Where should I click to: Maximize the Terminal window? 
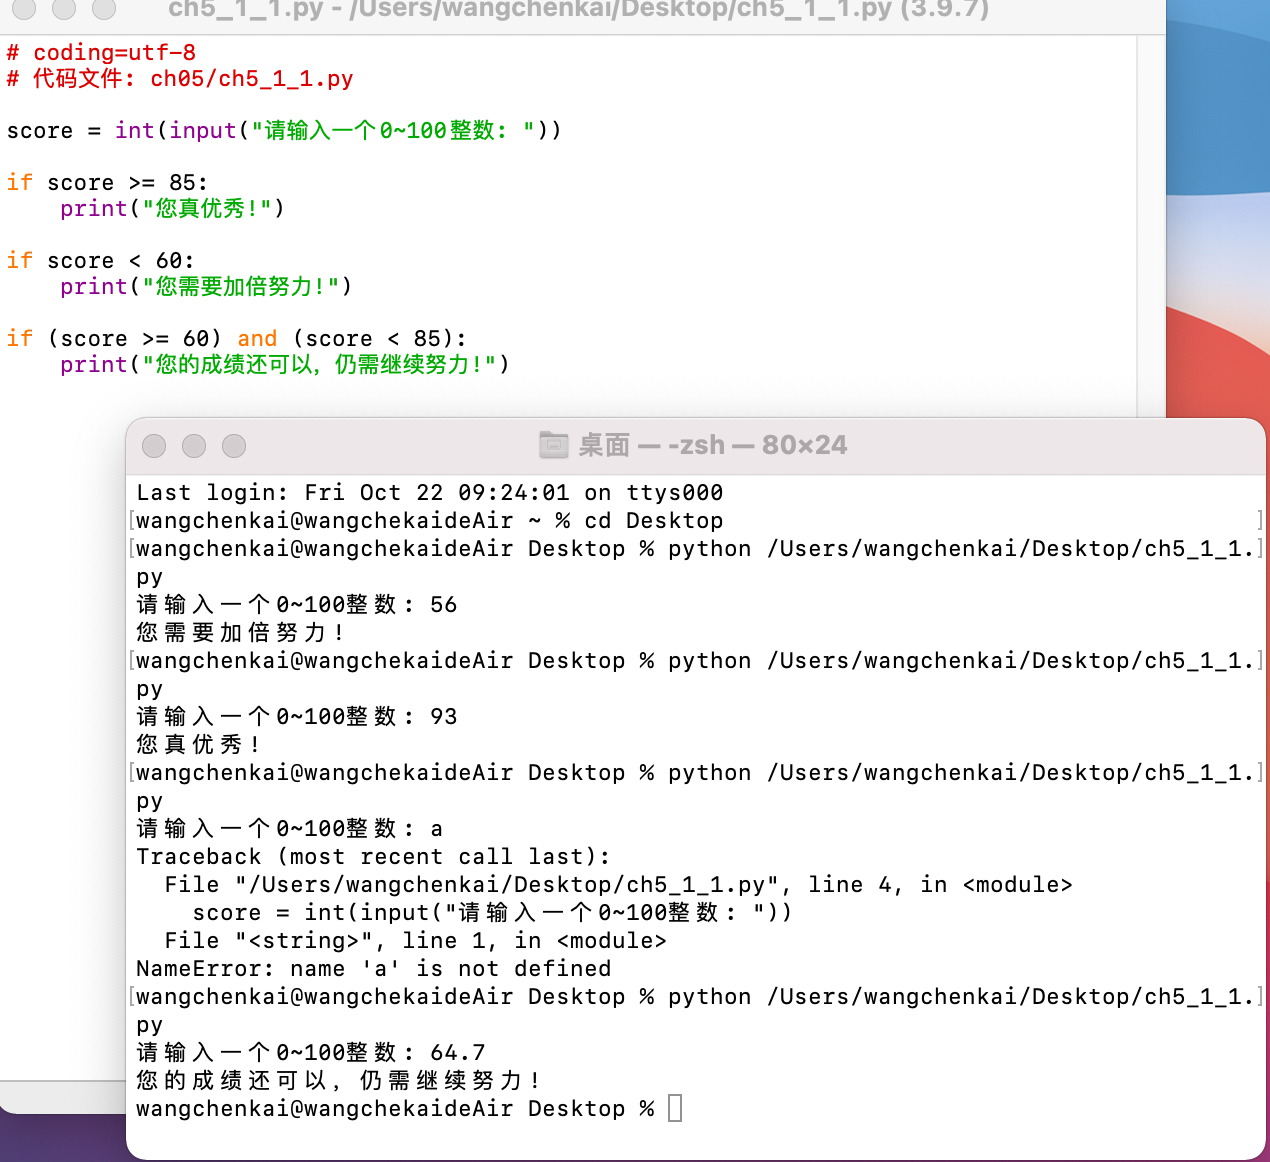tap(234, 446)
